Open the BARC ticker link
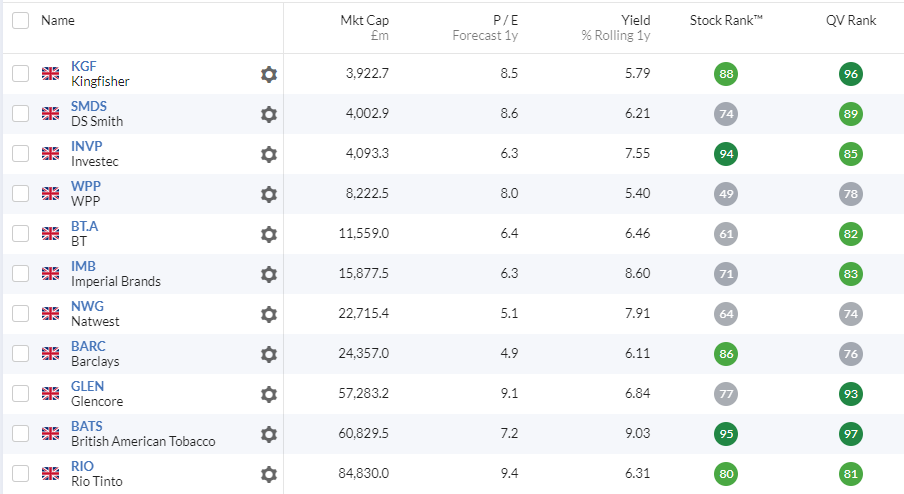 (x=88, y=346)
